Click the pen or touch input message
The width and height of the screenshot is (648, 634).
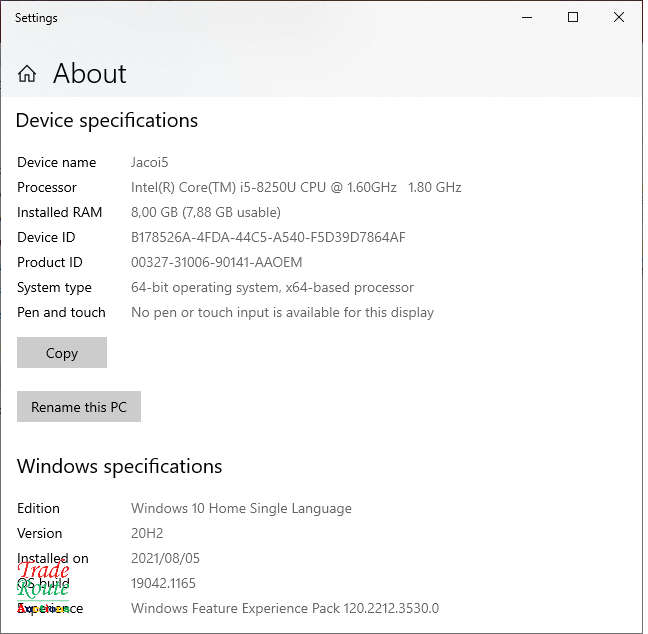[282, 312]
